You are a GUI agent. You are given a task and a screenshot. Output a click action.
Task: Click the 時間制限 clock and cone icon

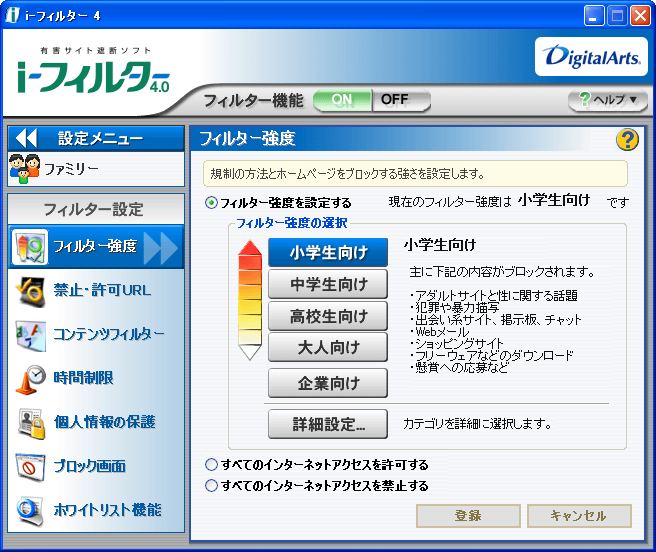coord(30,380)
